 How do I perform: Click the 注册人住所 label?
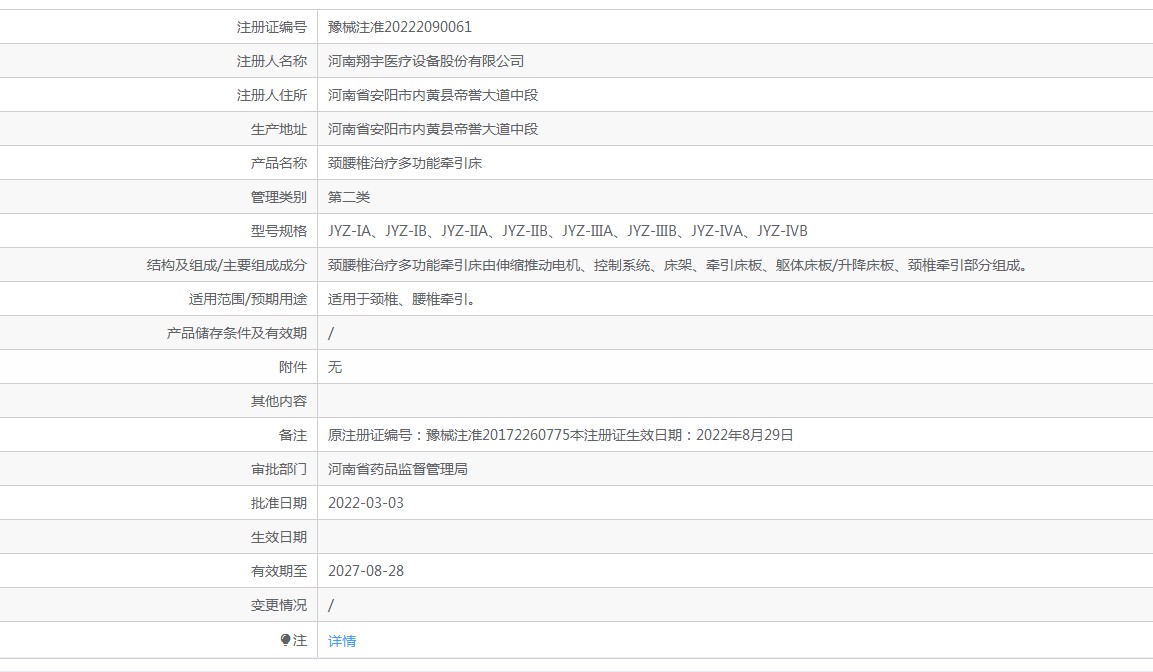coord(271,95)
